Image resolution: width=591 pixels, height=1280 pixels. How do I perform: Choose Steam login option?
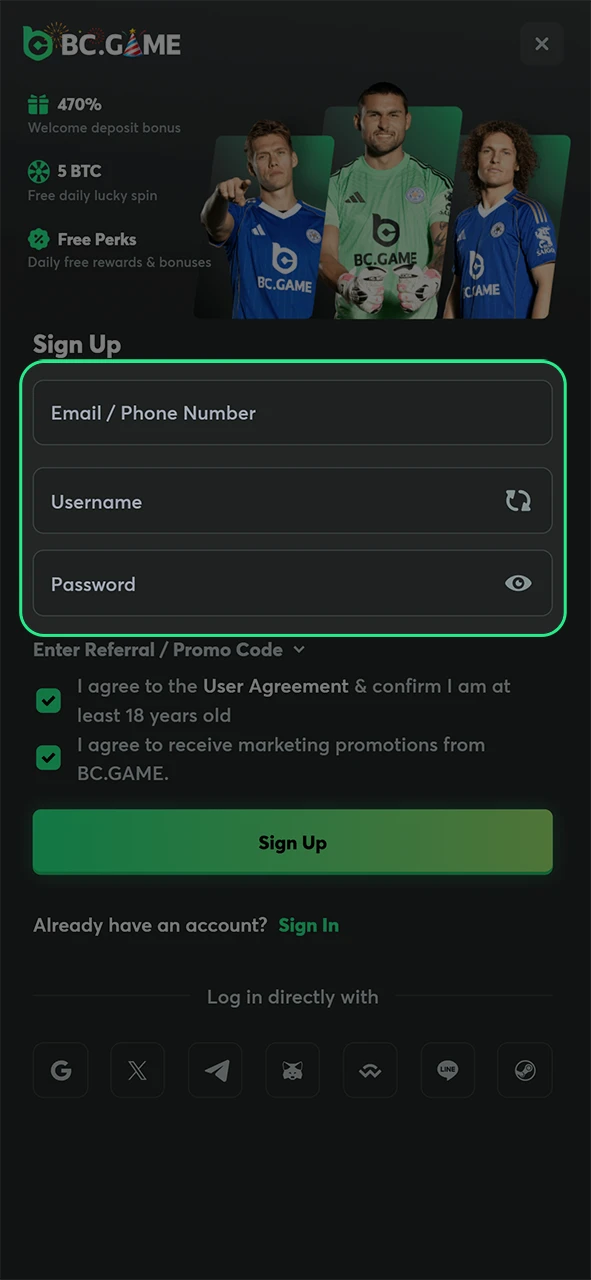coord(524,1070)
